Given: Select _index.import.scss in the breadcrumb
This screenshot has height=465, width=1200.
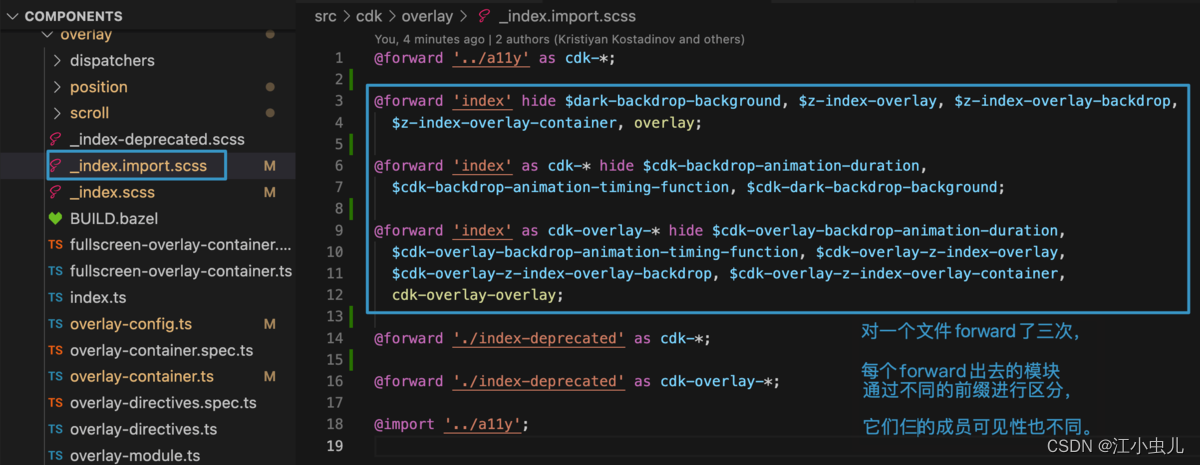Looking at the screenshot, I should tap(567, 16).
